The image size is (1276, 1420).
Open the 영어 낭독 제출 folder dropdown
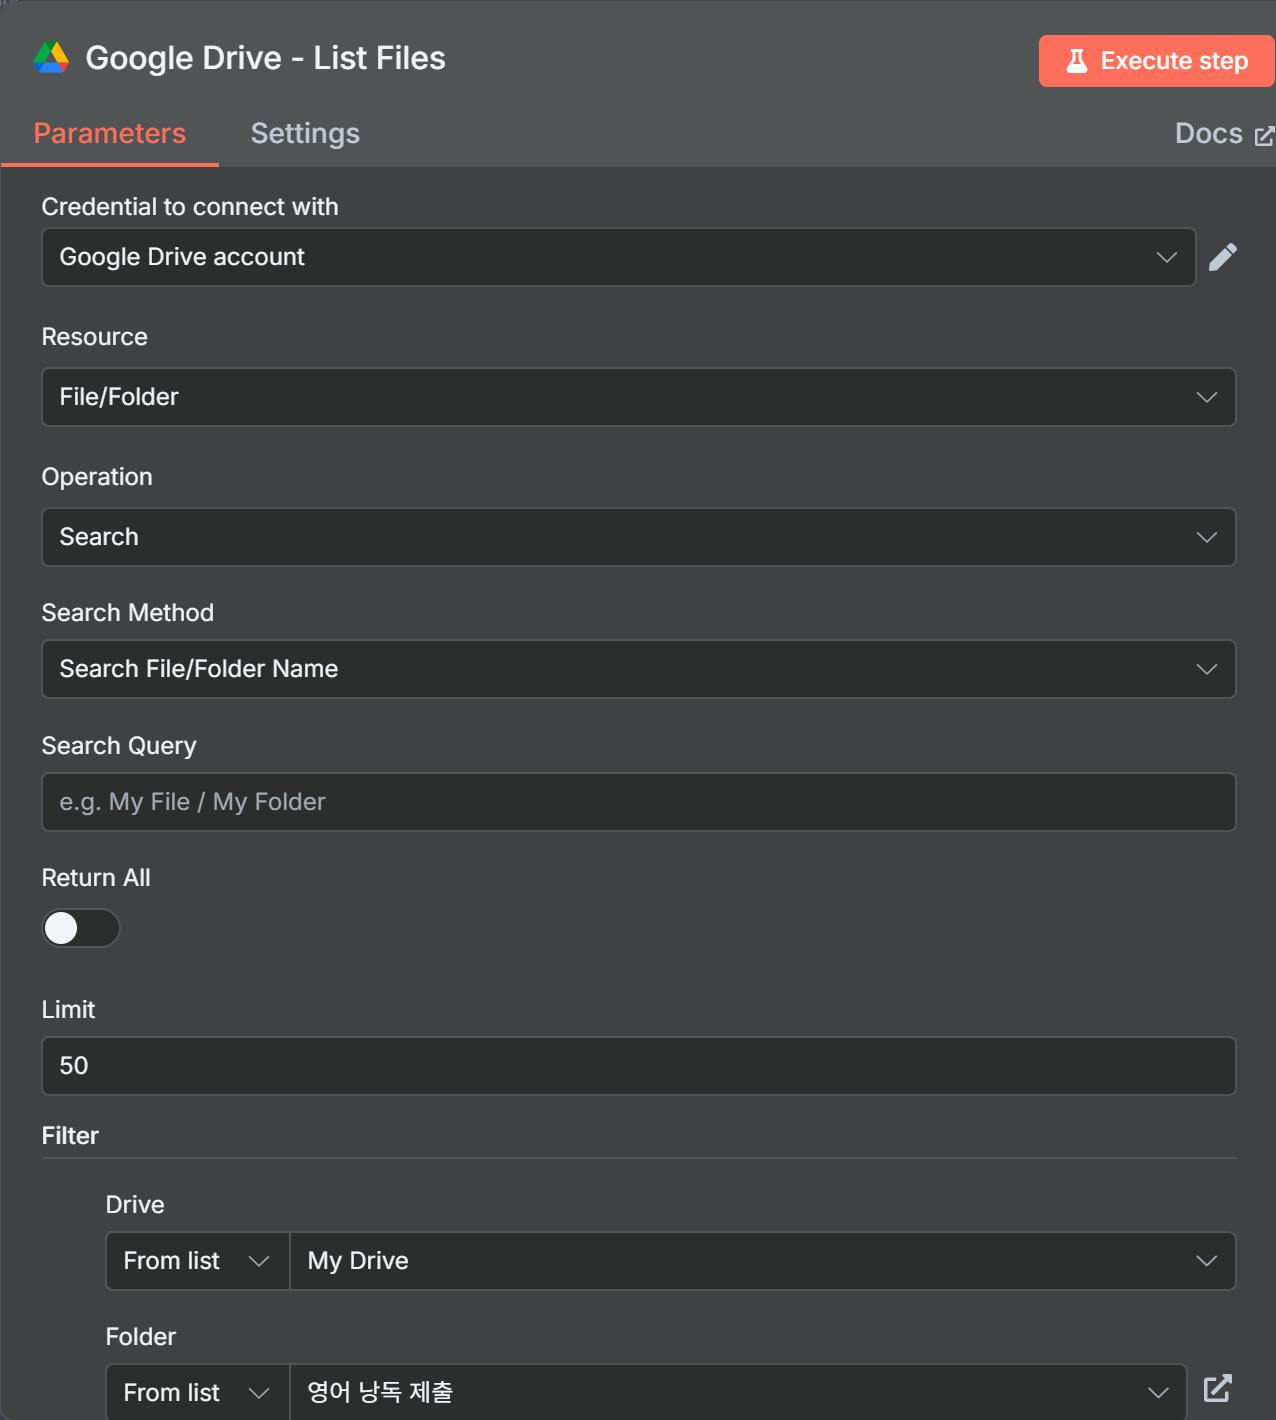[x=738, y=1393]
